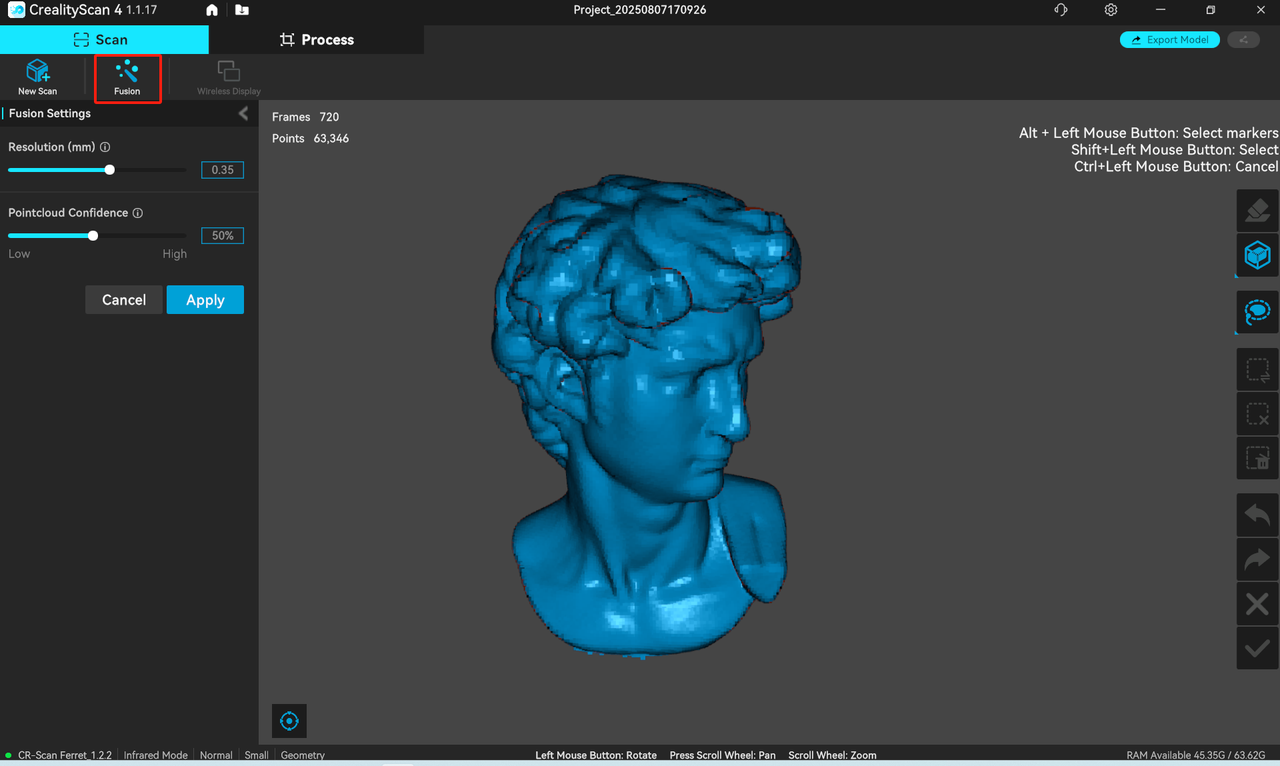Open customer support headset icon
Viewport: 1280px width, 766px height.
pyautogui.click(x=1061, y=10)
